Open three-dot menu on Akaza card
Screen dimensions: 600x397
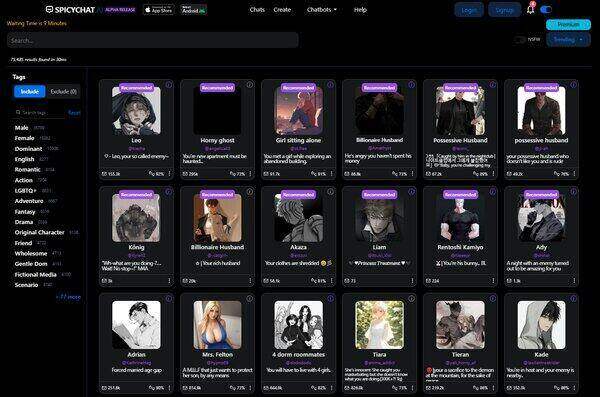[x=332, y=281]
